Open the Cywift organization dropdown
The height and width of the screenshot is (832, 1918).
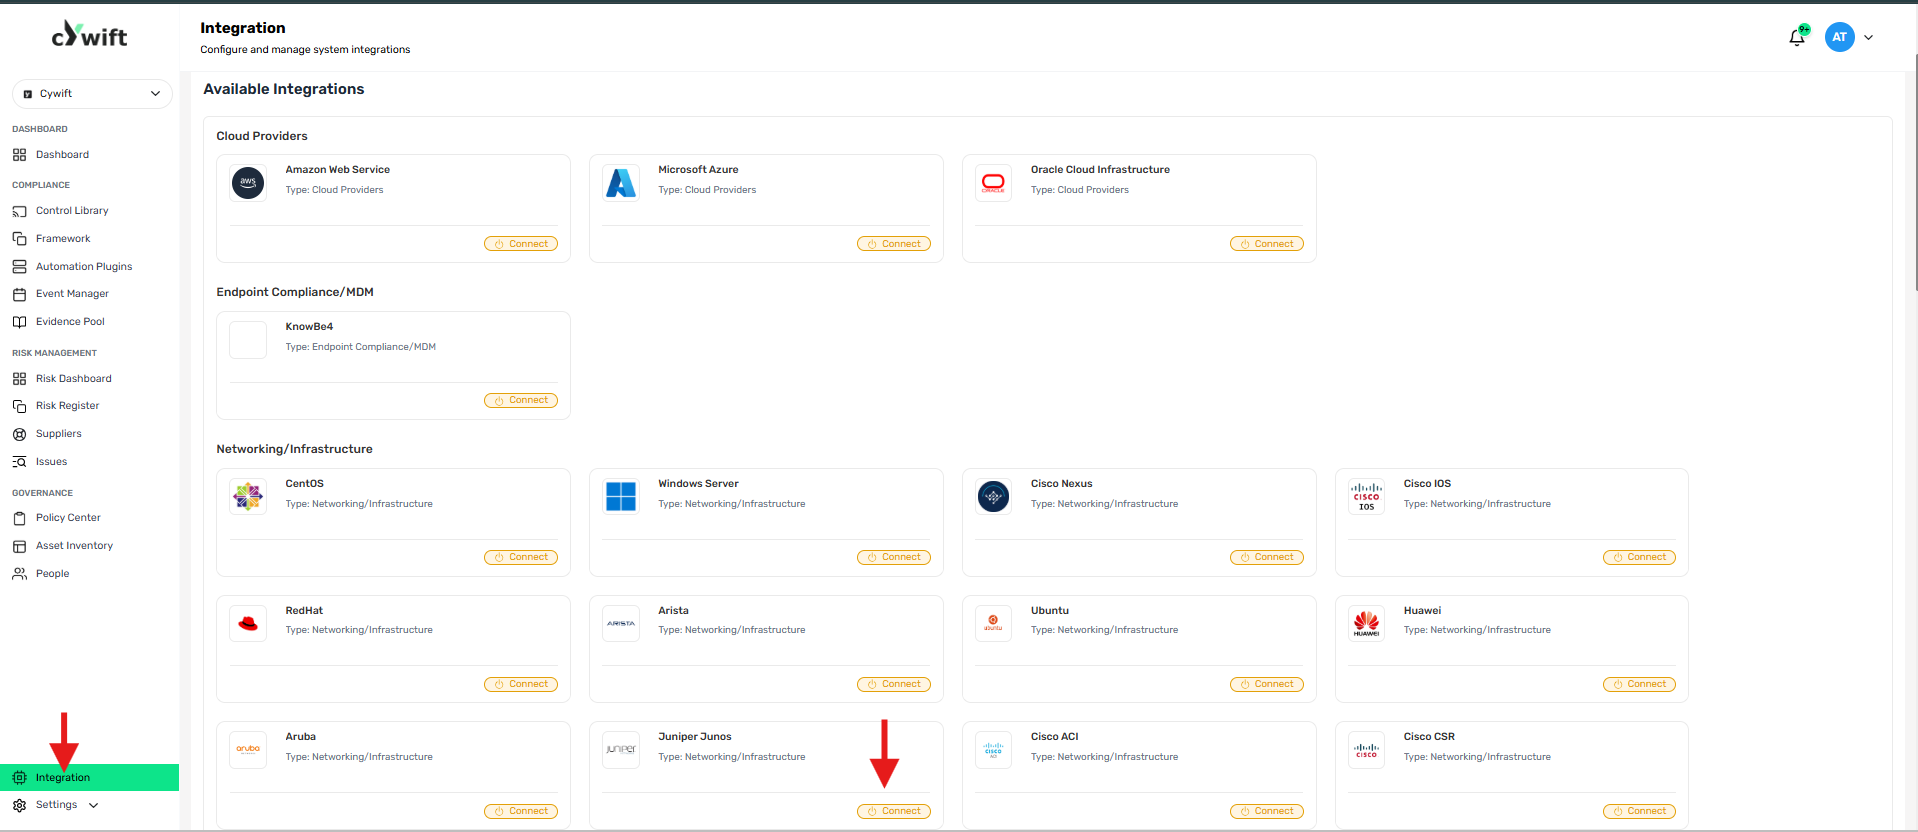92,94
